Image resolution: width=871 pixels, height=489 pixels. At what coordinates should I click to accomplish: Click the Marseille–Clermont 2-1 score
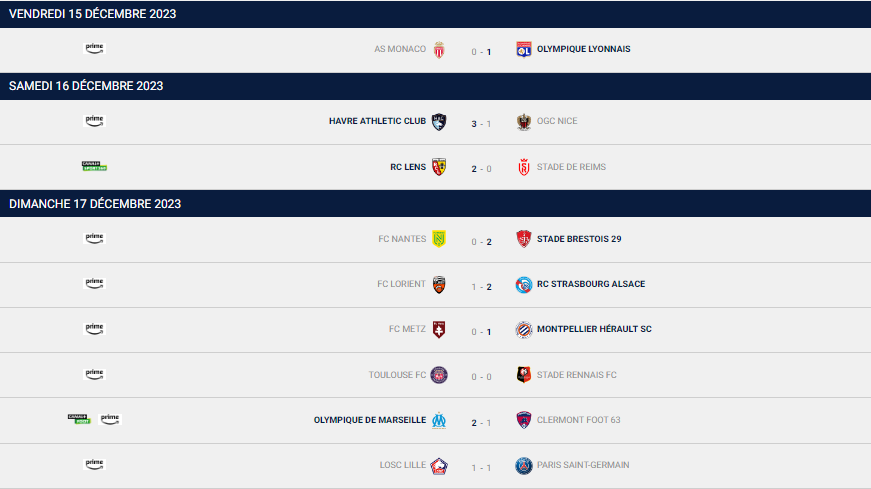point(481,421)
